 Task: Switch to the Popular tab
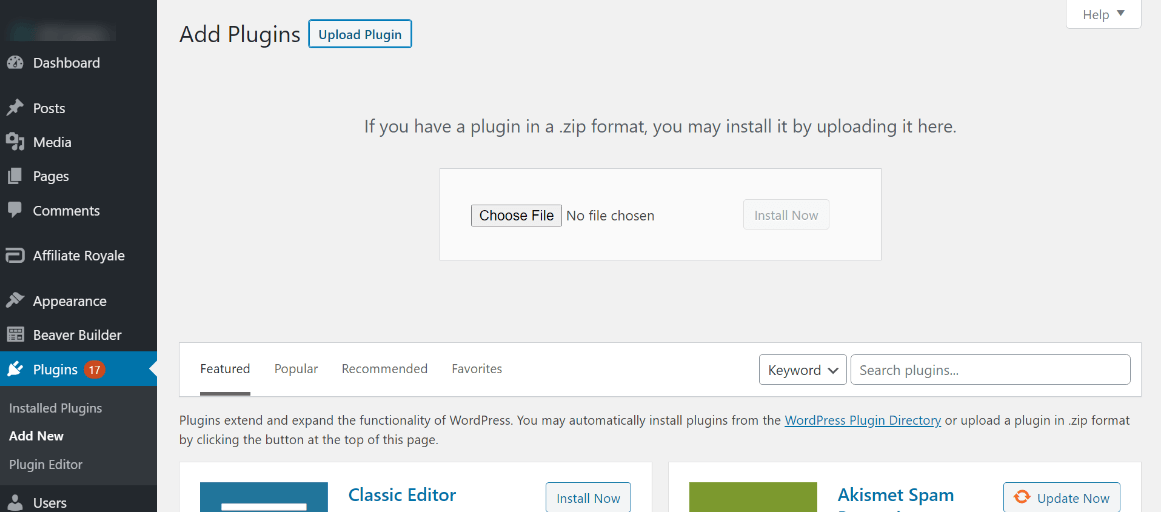pyautogui.click(x=296, y=369)
